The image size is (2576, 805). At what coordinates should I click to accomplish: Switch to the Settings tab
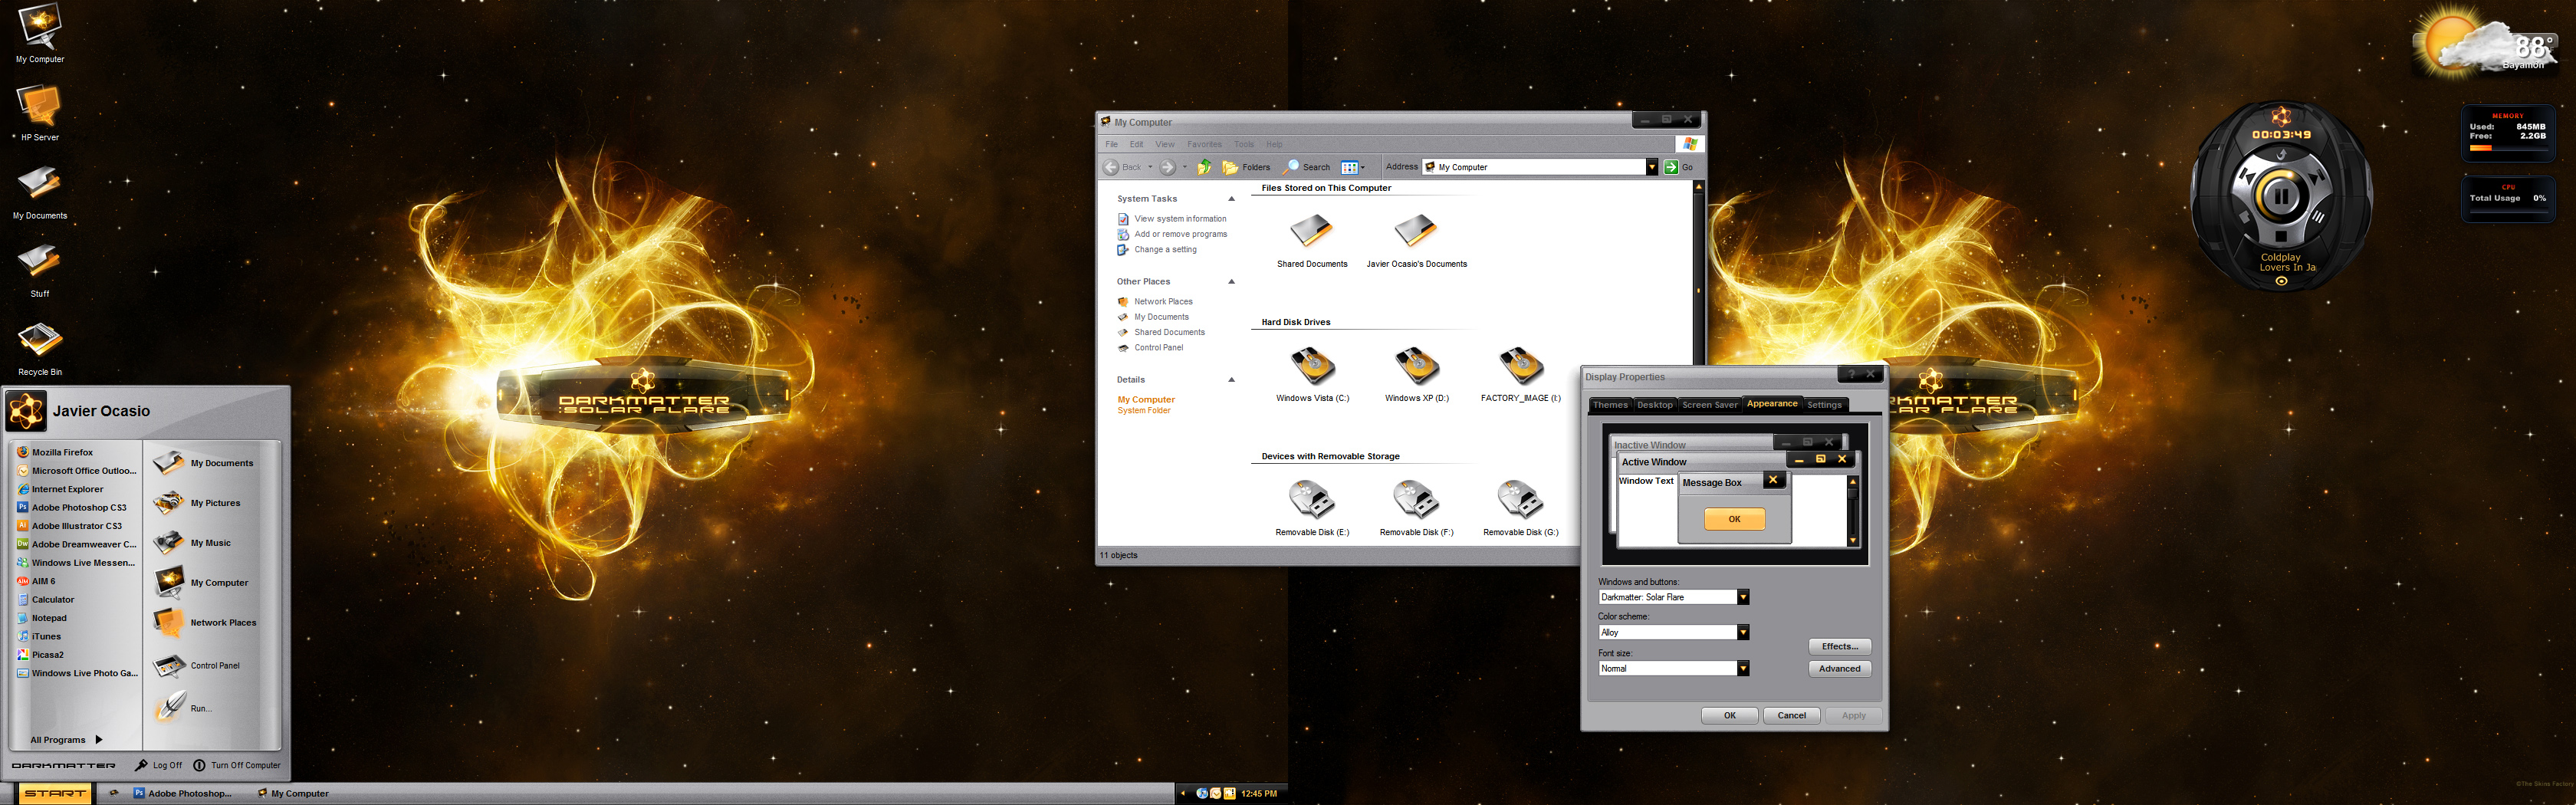coord(1824,405)
